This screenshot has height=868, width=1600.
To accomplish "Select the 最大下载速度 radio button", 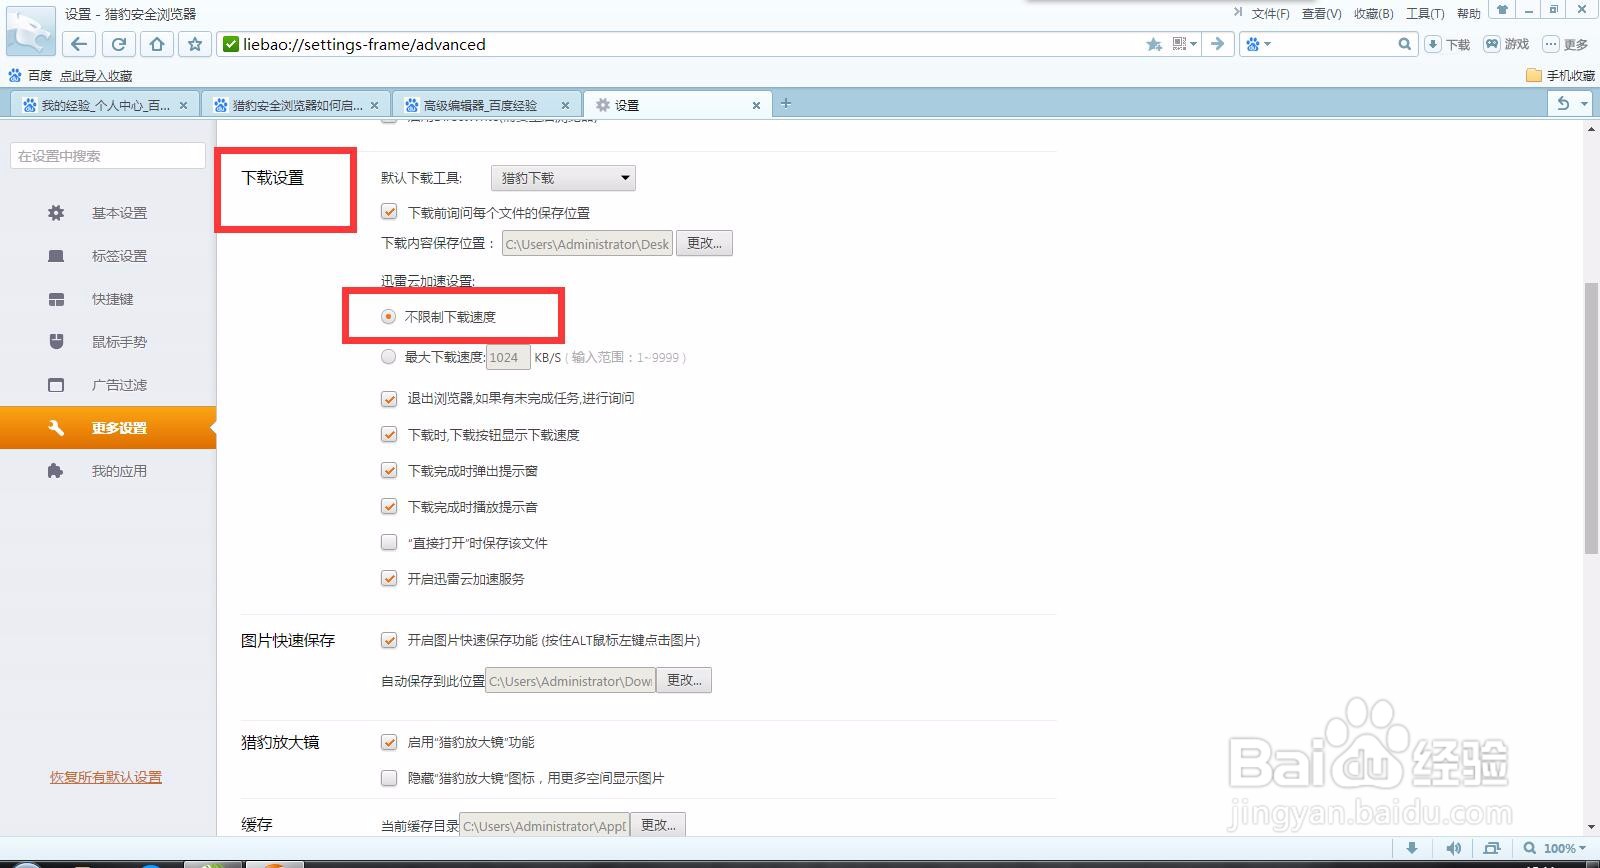I will (x=388, y=357).
